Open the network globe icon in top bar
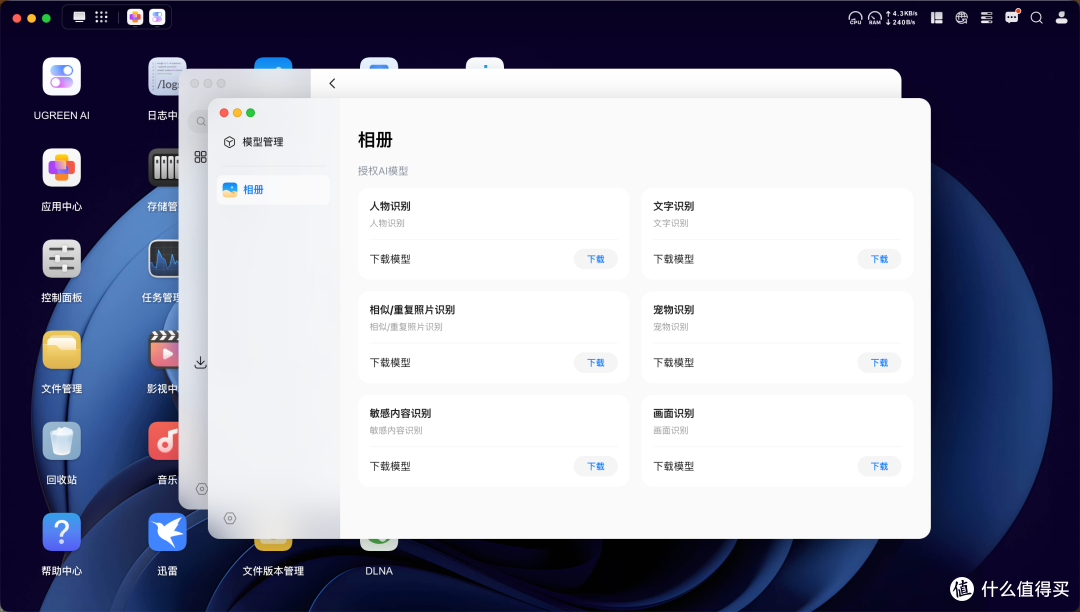 962,18
